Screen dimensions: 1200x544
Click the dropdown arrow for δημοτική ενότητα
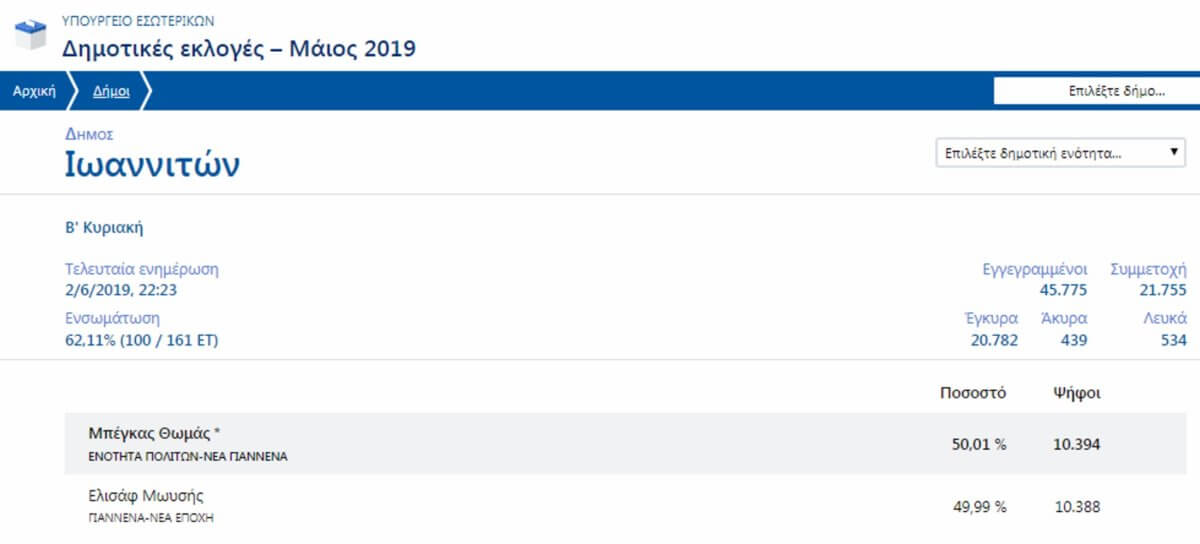click(x=1173, y=154)
